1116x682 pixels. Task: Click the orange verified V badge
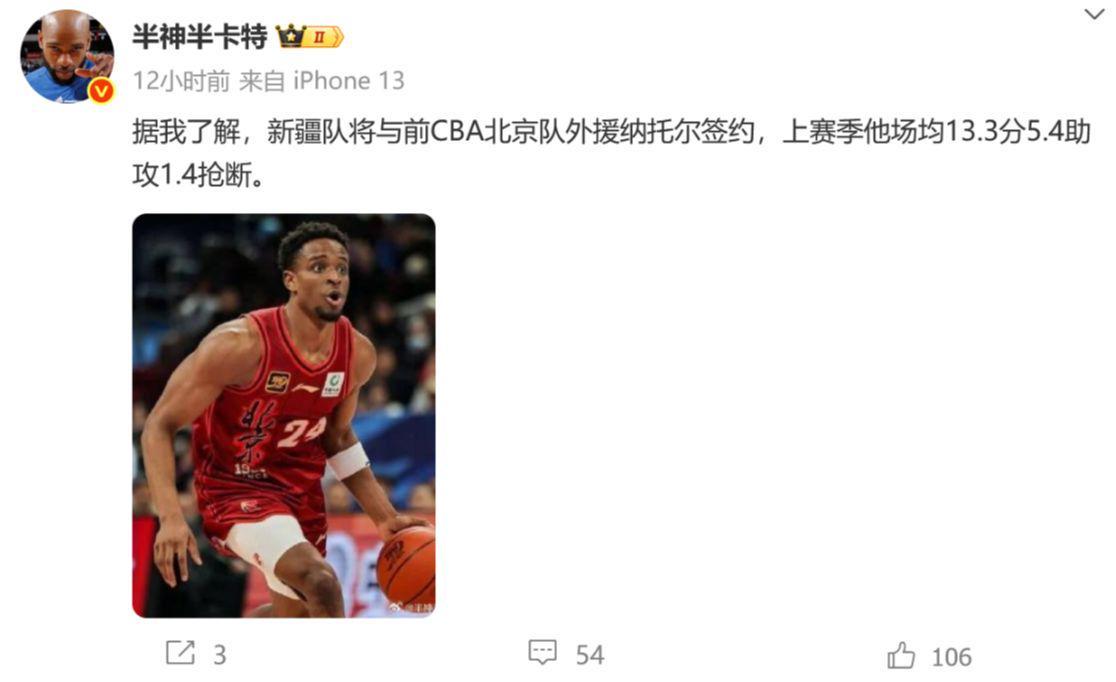coord(101,90)
